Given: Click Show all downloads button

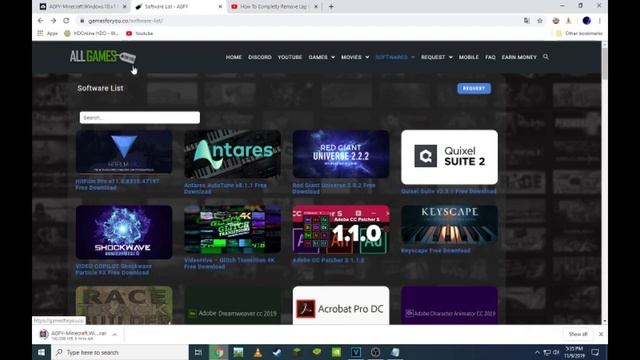Looking at the screenshot, I should pyautogui.click(x=578, y=334).
